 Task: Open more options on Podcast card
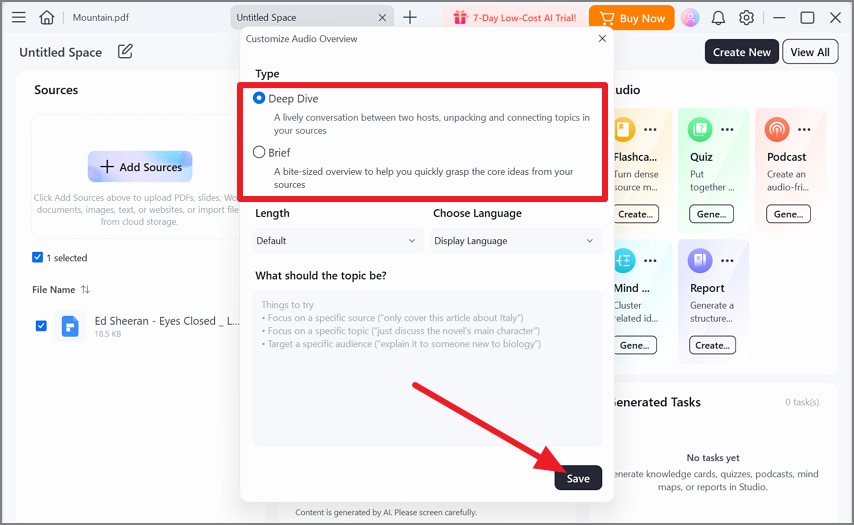804,130
